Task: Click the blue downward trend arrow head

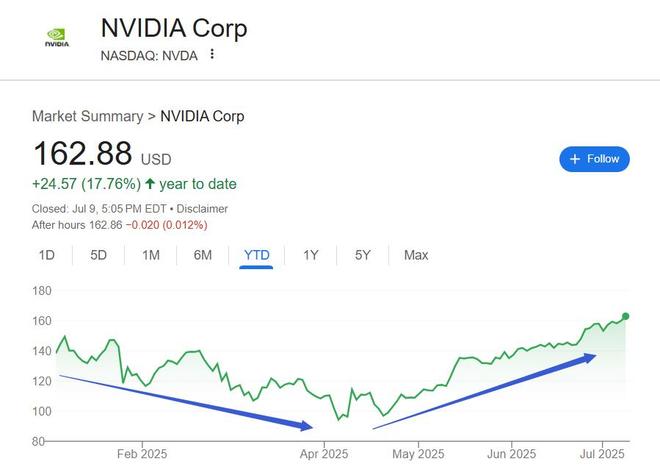Action: point(307,426)
